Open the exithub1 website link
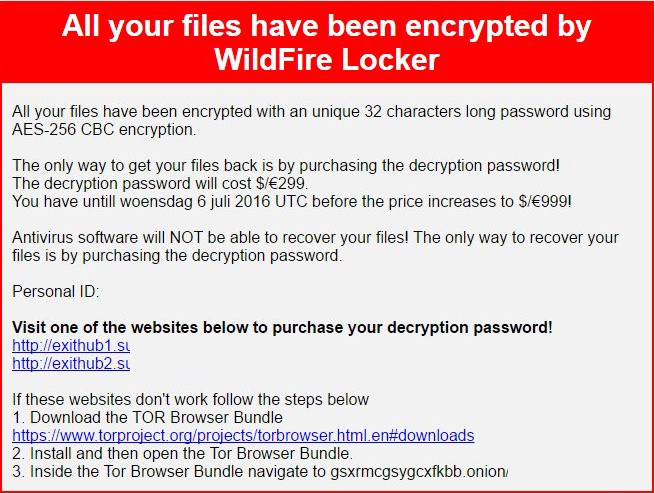The height and width of the screenshot is (493, 655). tap(71, 346)
